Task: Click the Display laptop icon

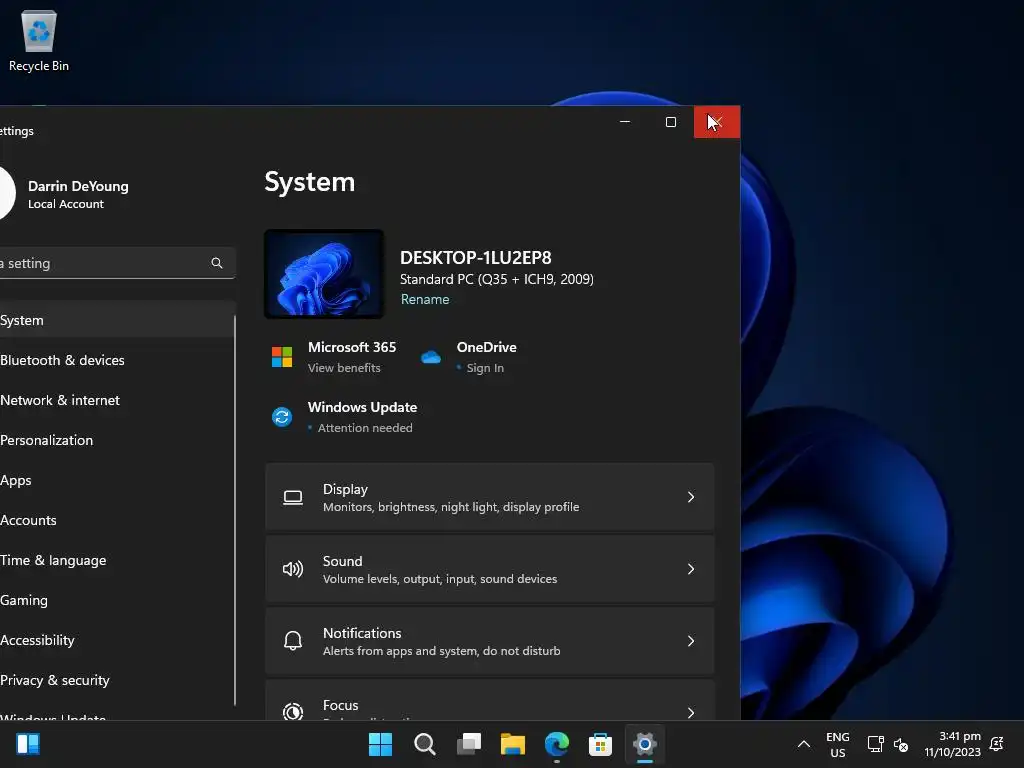Action: tap(293, 498)
